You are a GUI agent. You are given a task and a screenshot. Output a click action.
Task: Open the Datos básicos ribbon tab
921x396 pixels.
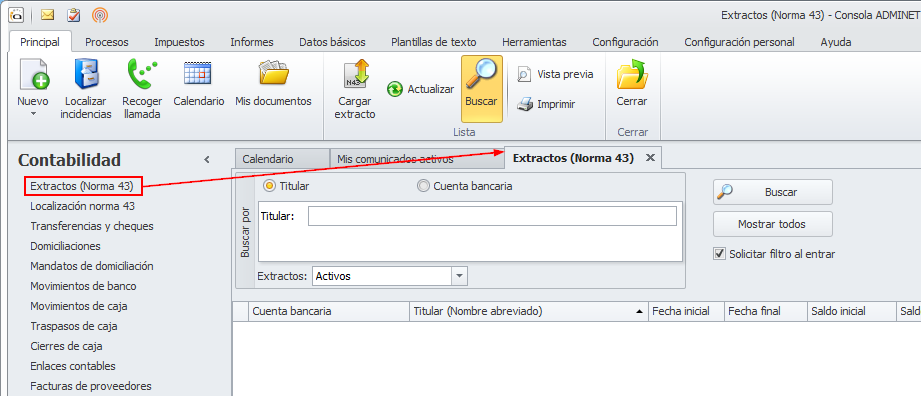332,42
